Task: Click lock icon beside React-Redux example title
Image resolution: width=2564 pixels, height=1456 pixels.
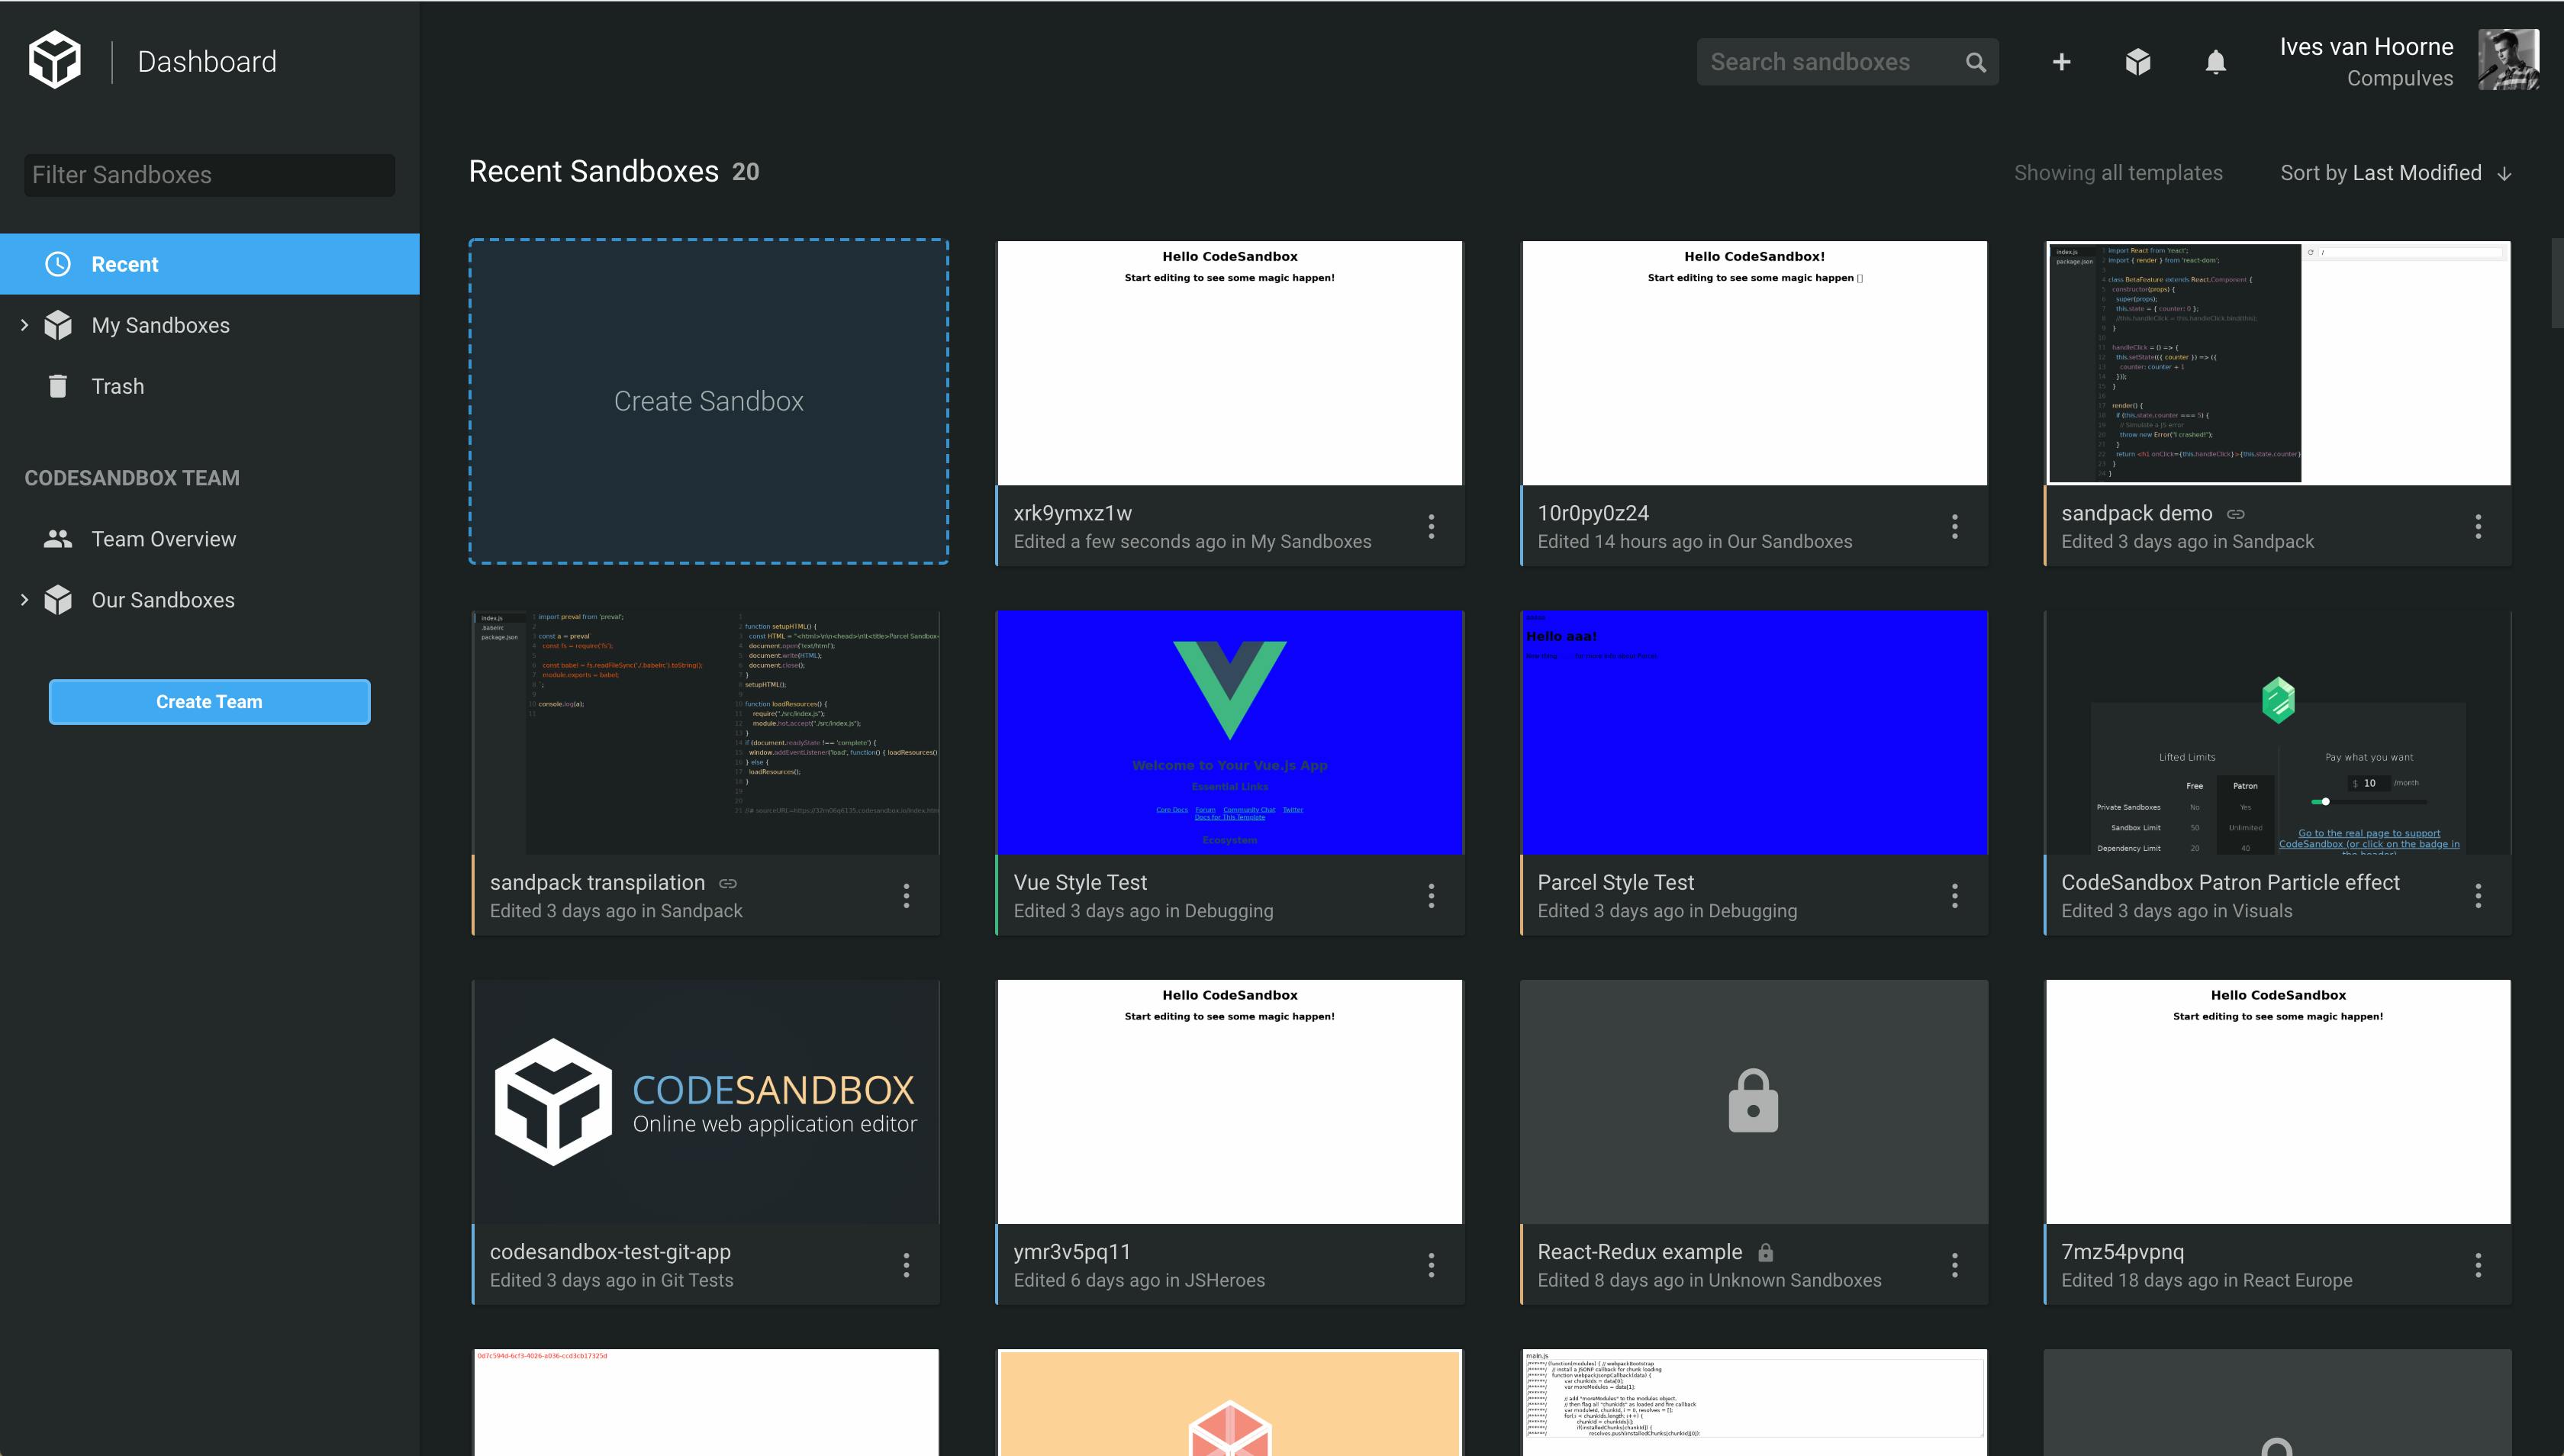Action: coord(1765,1252)
